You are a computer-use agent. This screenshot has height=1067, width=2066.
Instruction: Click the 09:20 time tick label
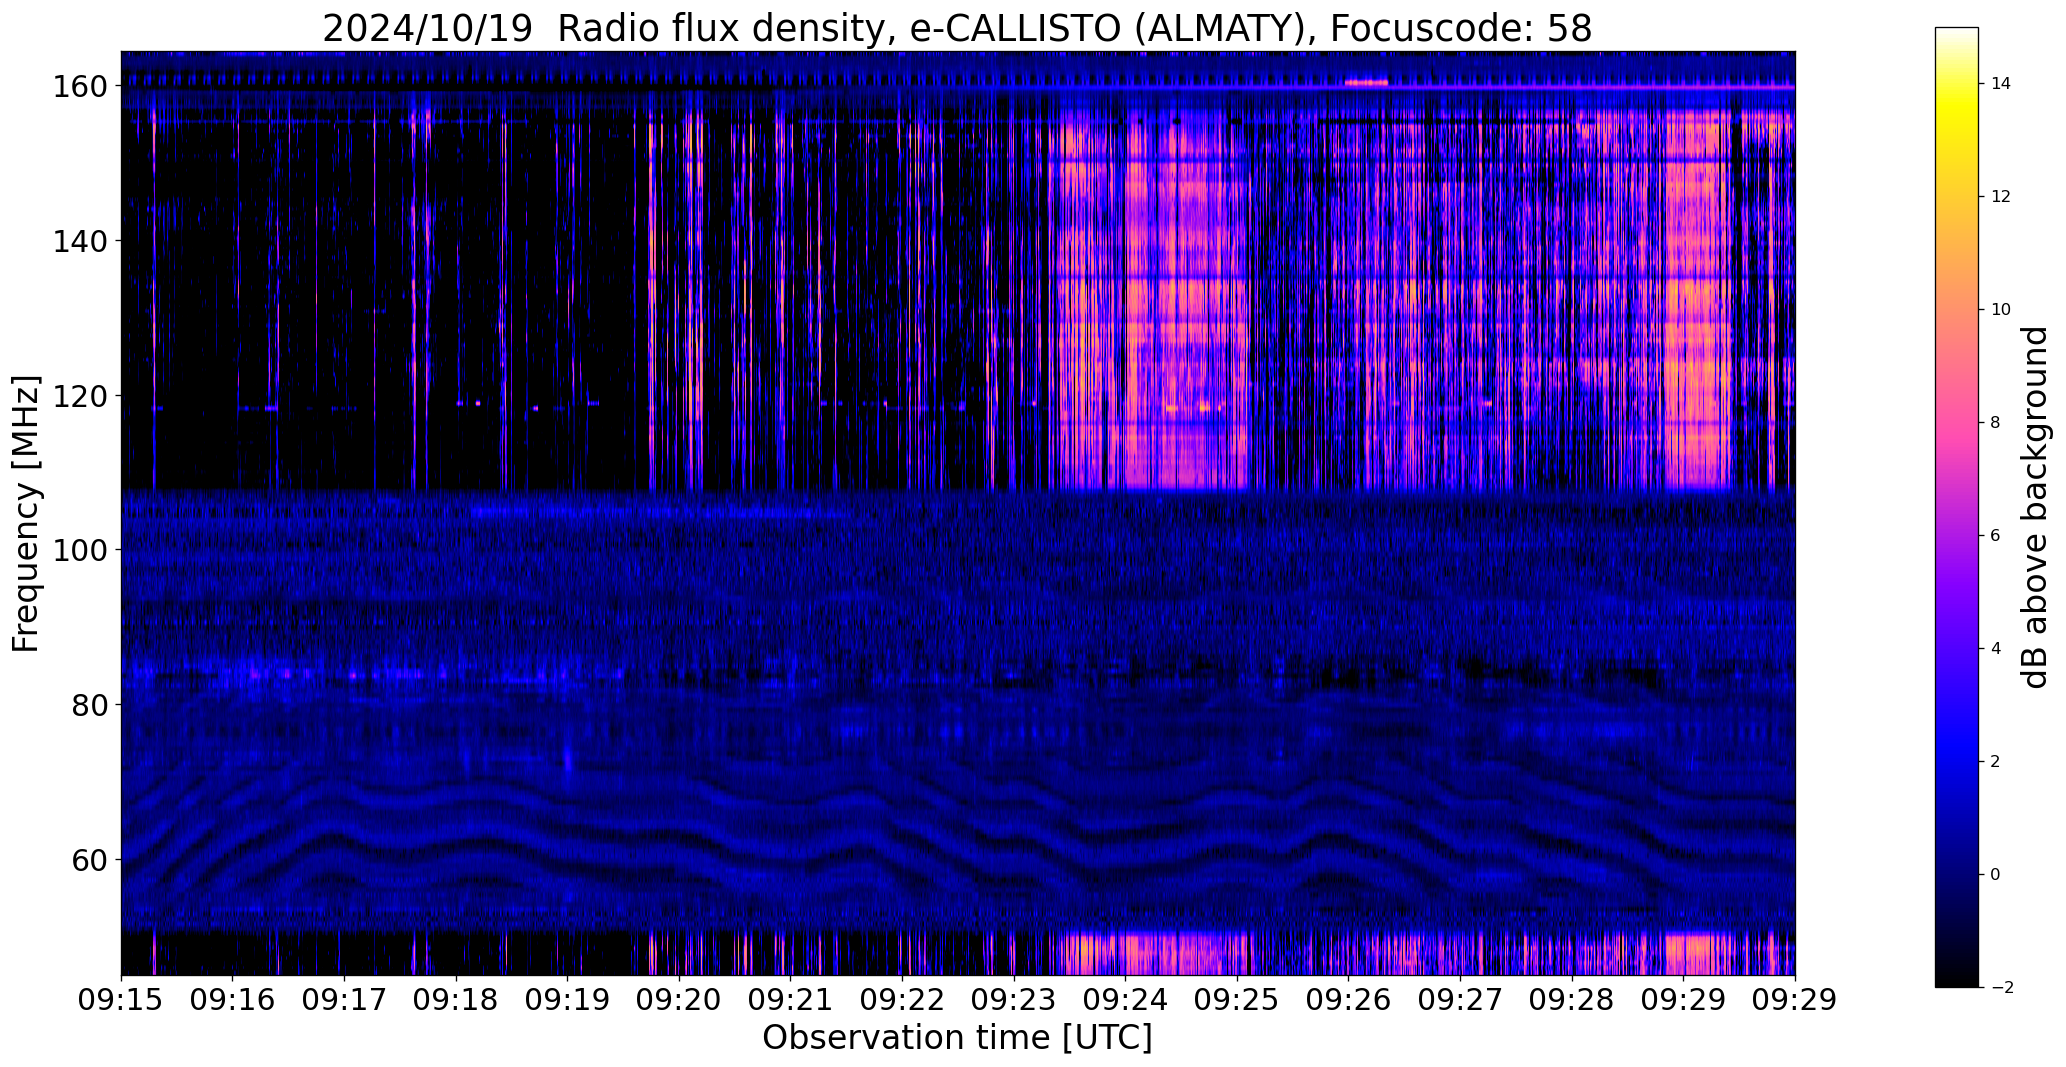pos(679,1001)
